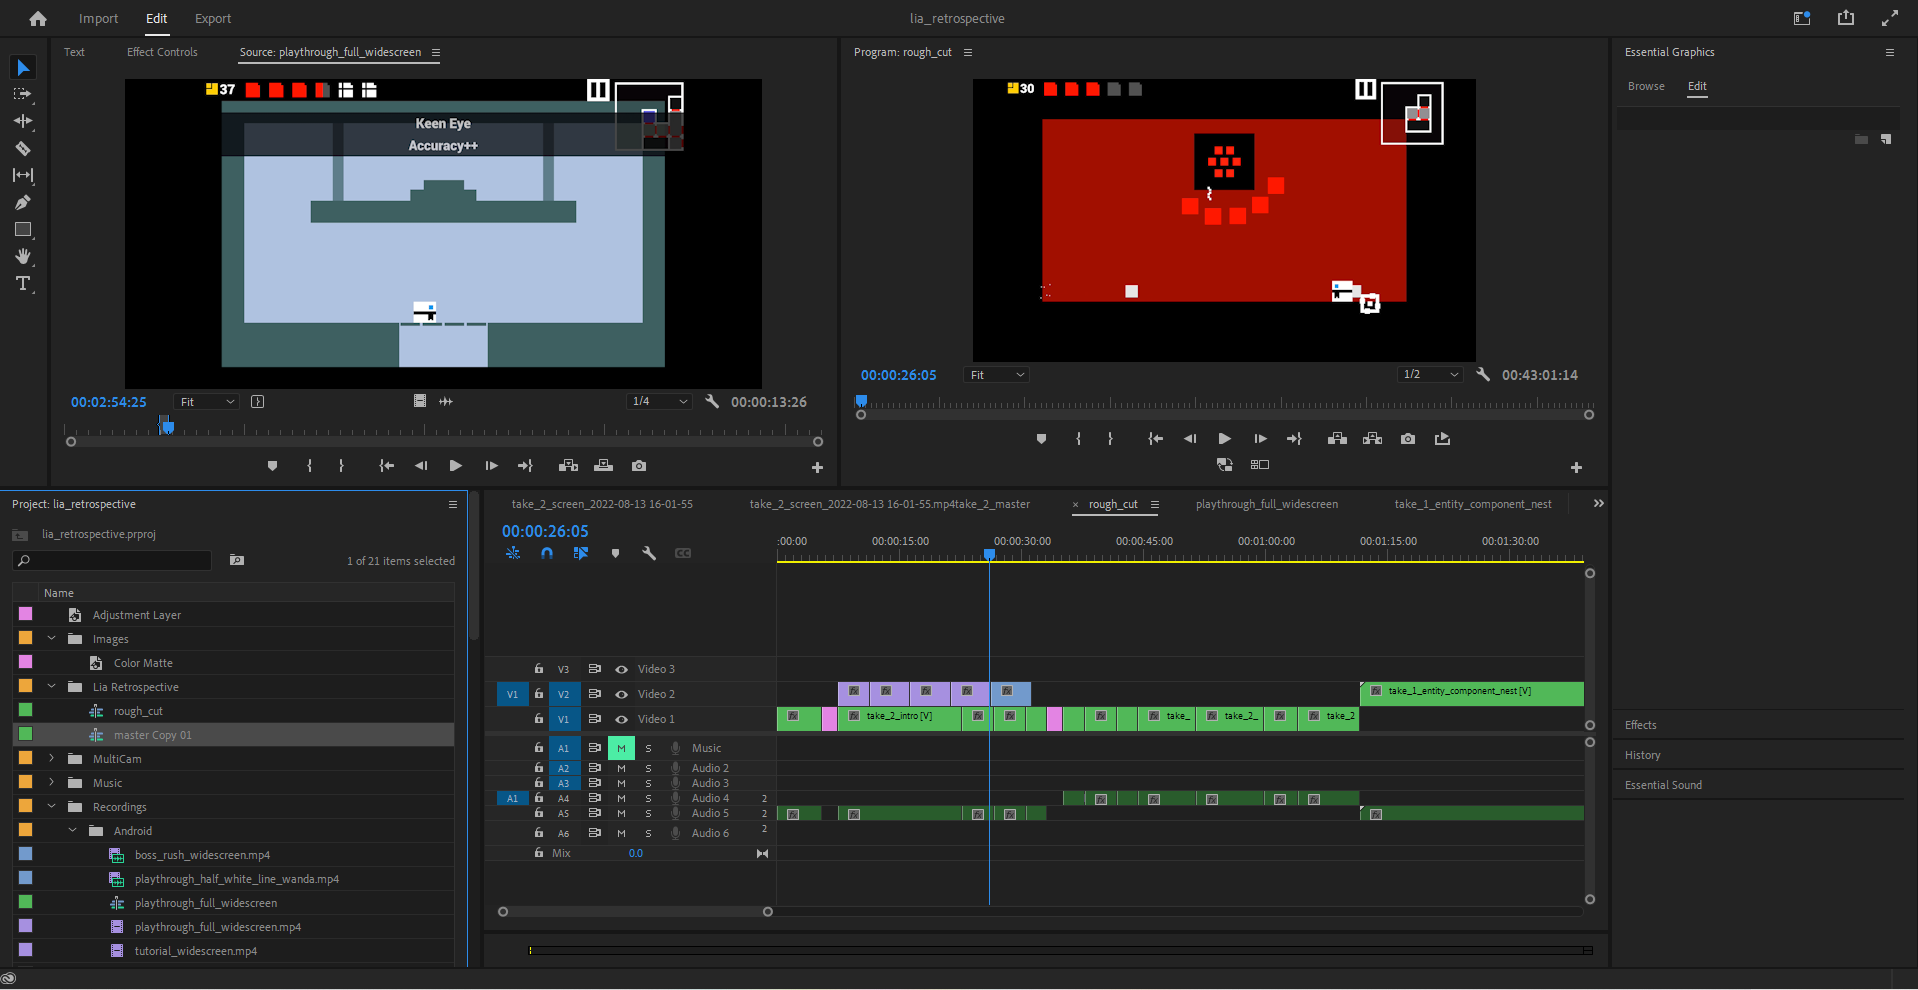Show more timeline tabs overflow arrows
1918x990 pixels.
click(x=1598, y=503)
